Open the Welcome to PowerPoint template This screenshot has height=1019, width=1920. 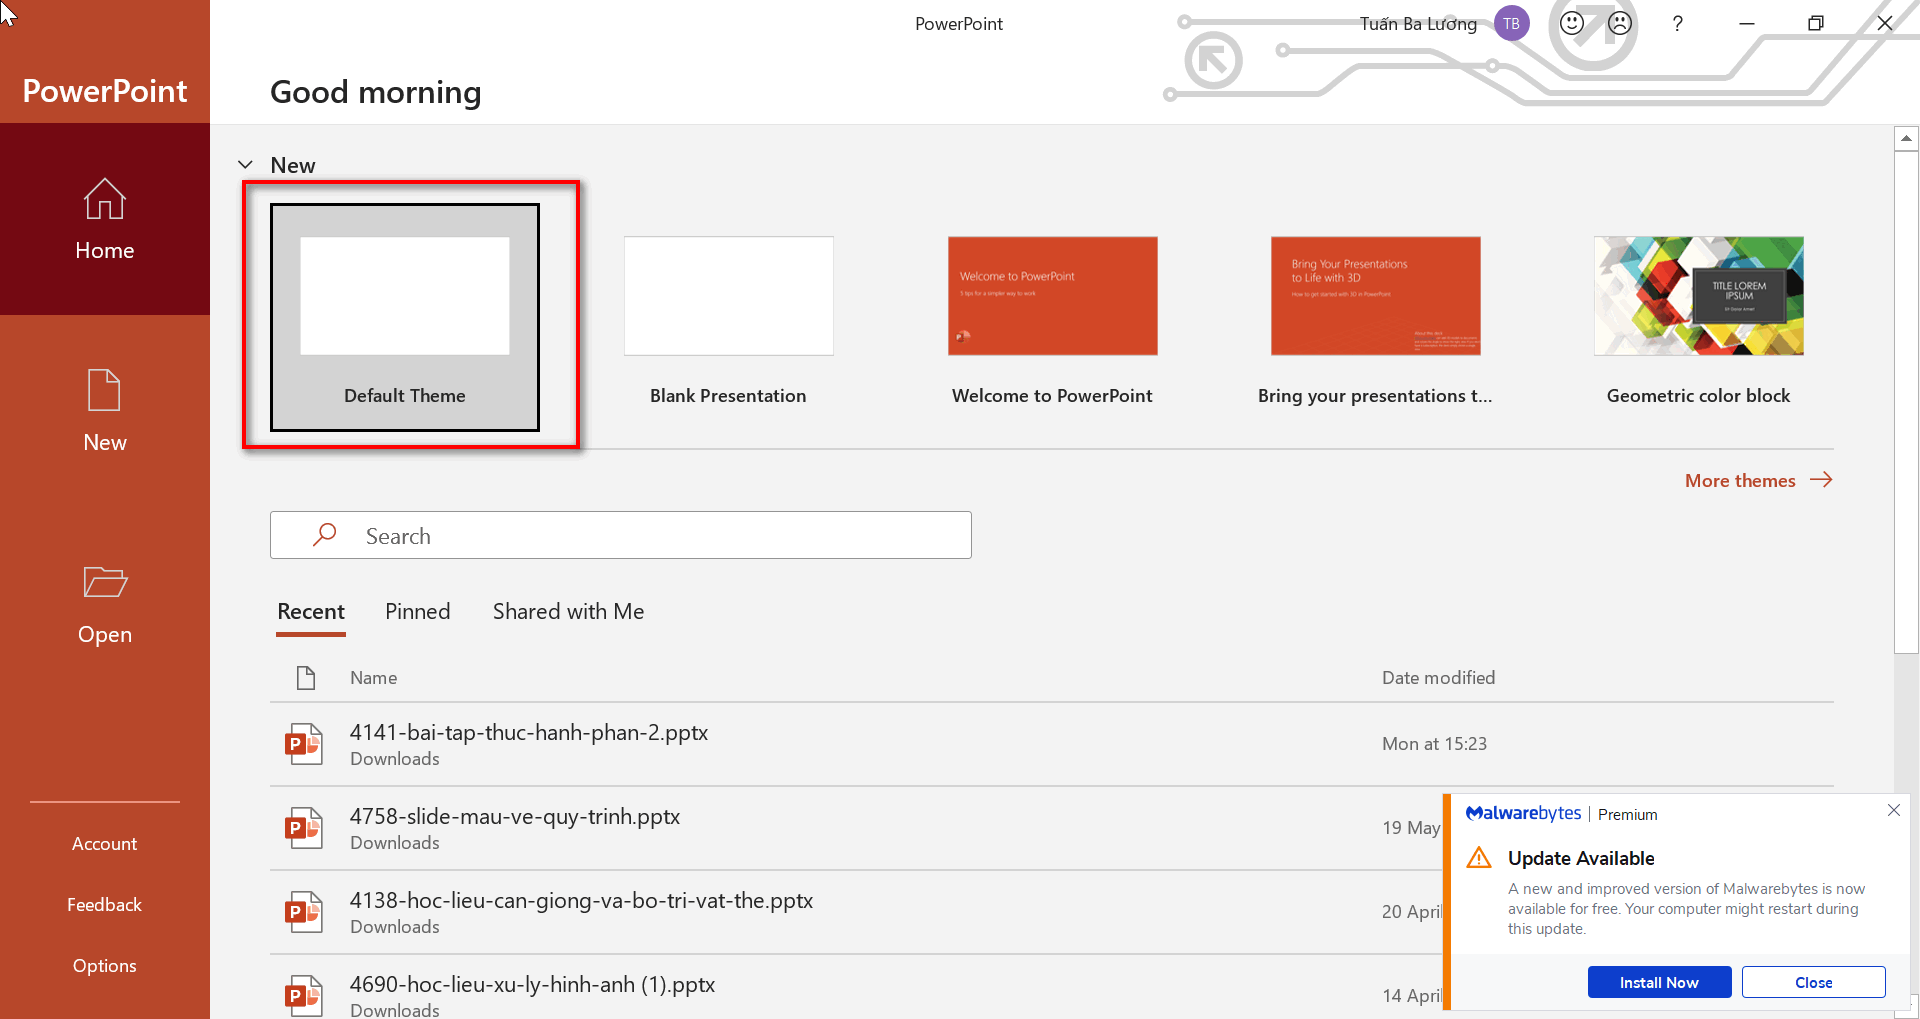point(1052,317)
